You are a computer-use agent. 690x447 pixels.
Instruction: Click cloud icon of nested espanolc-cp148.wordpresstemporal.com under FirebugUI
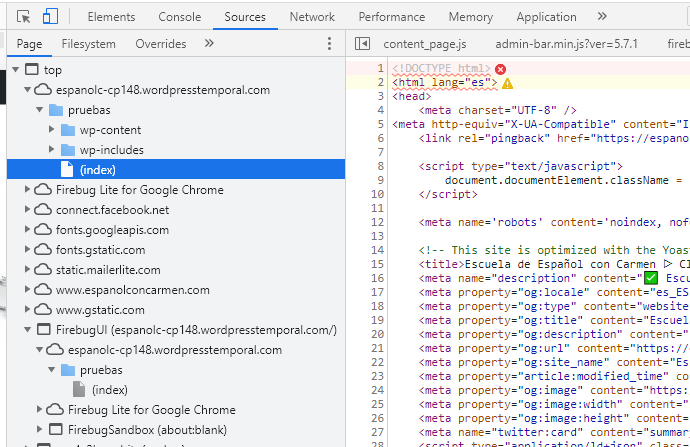point(55,350)
